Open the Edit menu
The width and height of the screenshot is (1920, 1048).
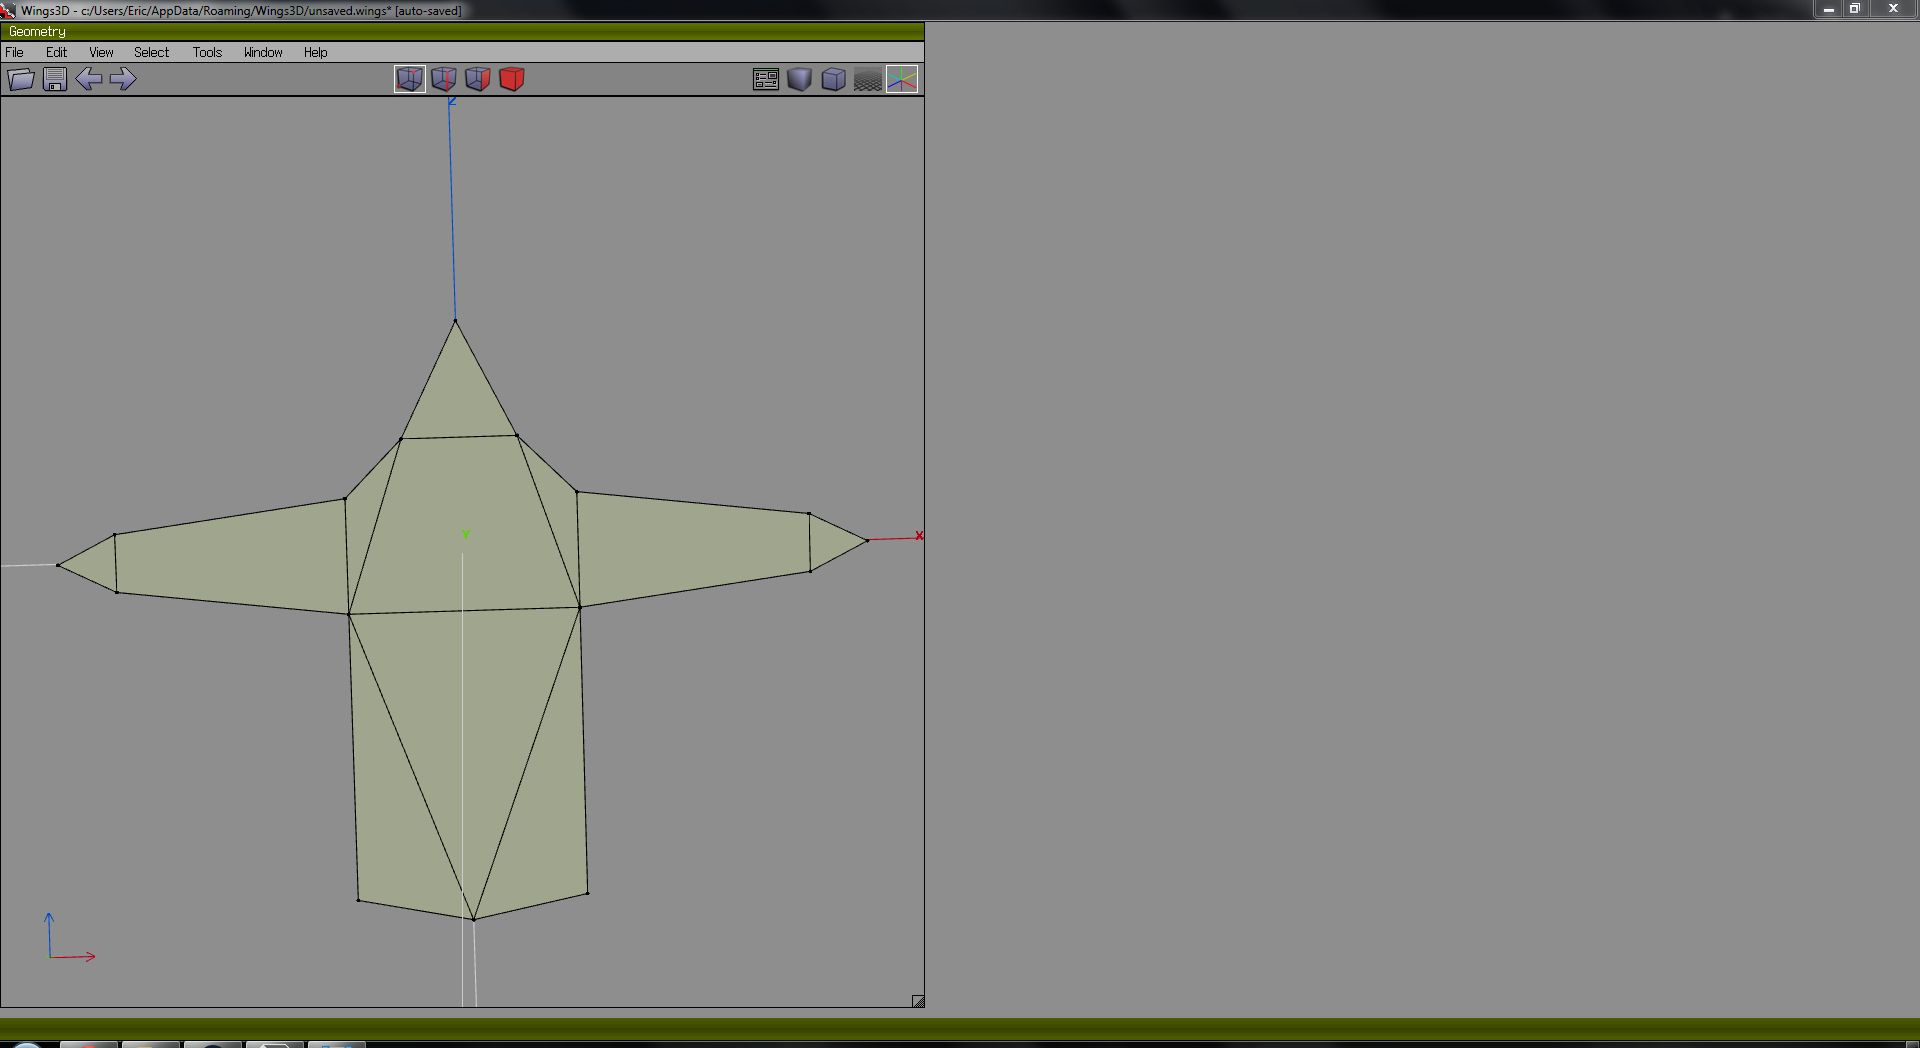(x=57, y=52)
